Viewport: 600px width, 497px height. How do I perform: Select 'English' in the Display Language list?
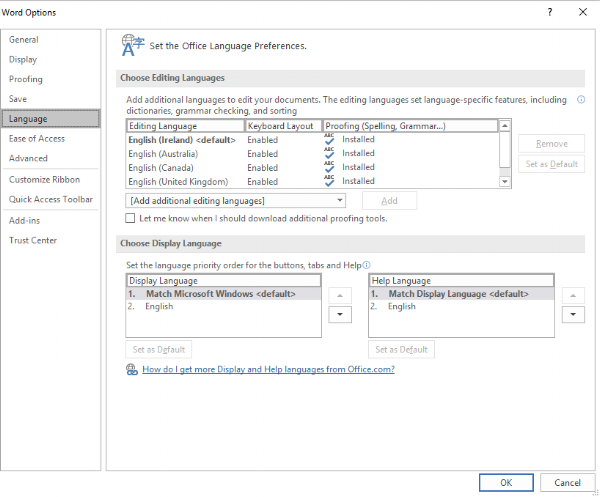(223, 306)
